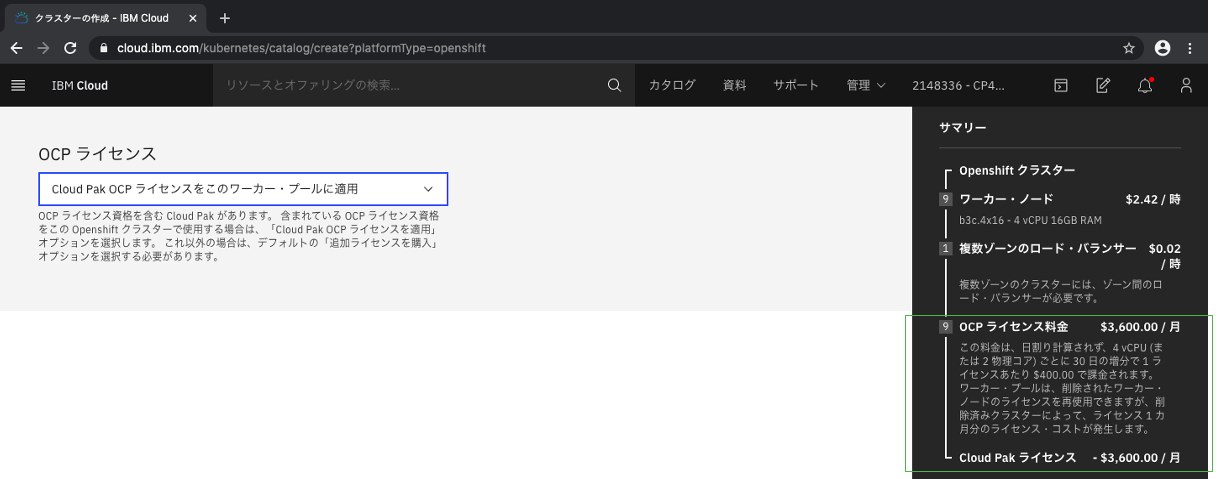Open the サポート menu item

(x=796, y=85)
